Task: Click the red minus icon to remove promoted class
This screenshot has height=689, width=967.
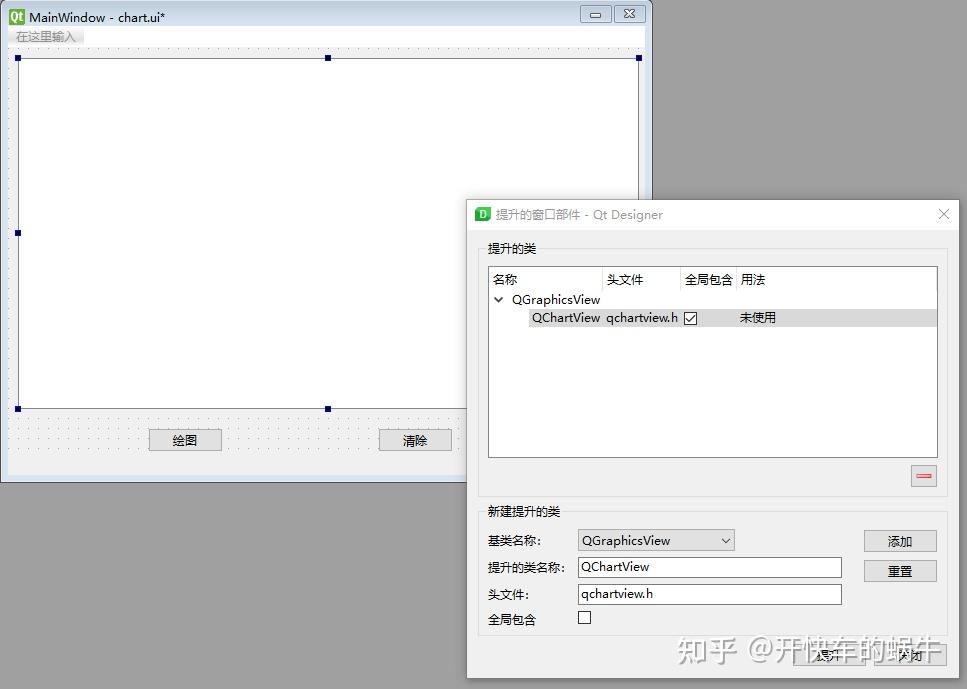Action: (922, 476)
